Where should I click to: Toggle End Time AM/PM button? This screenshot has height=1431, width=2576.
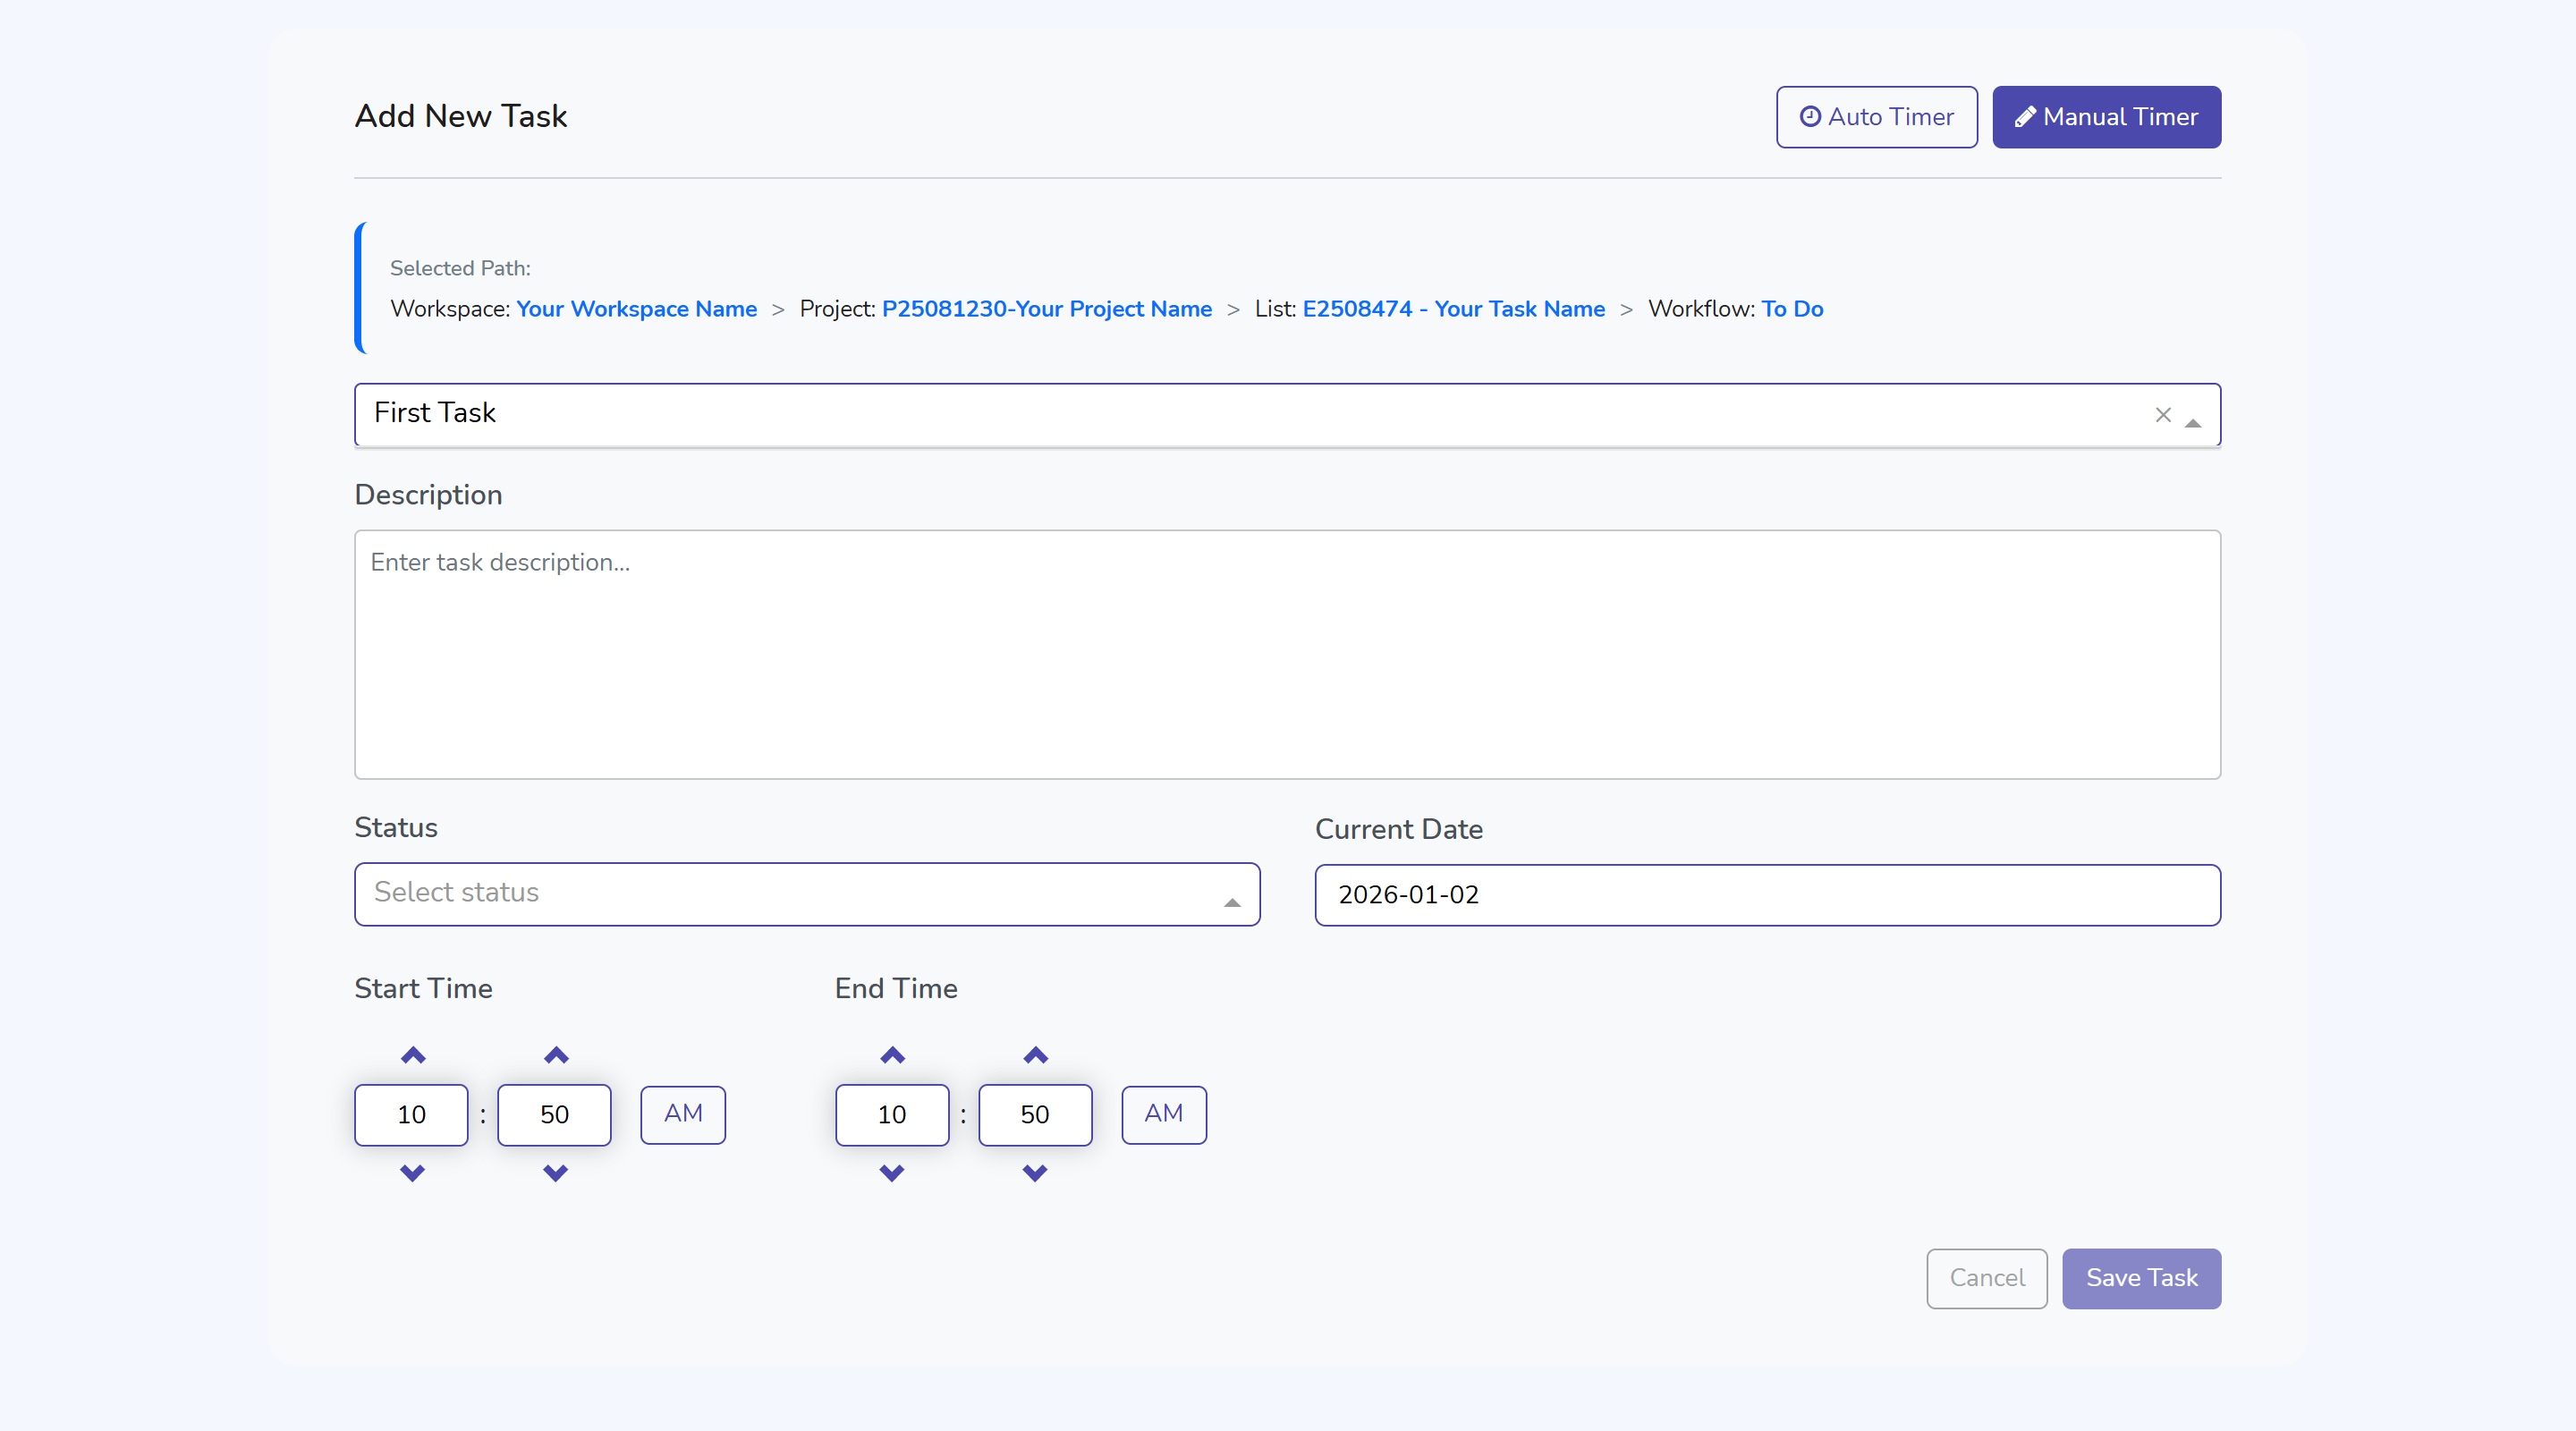click(x=1164, y=1114)
